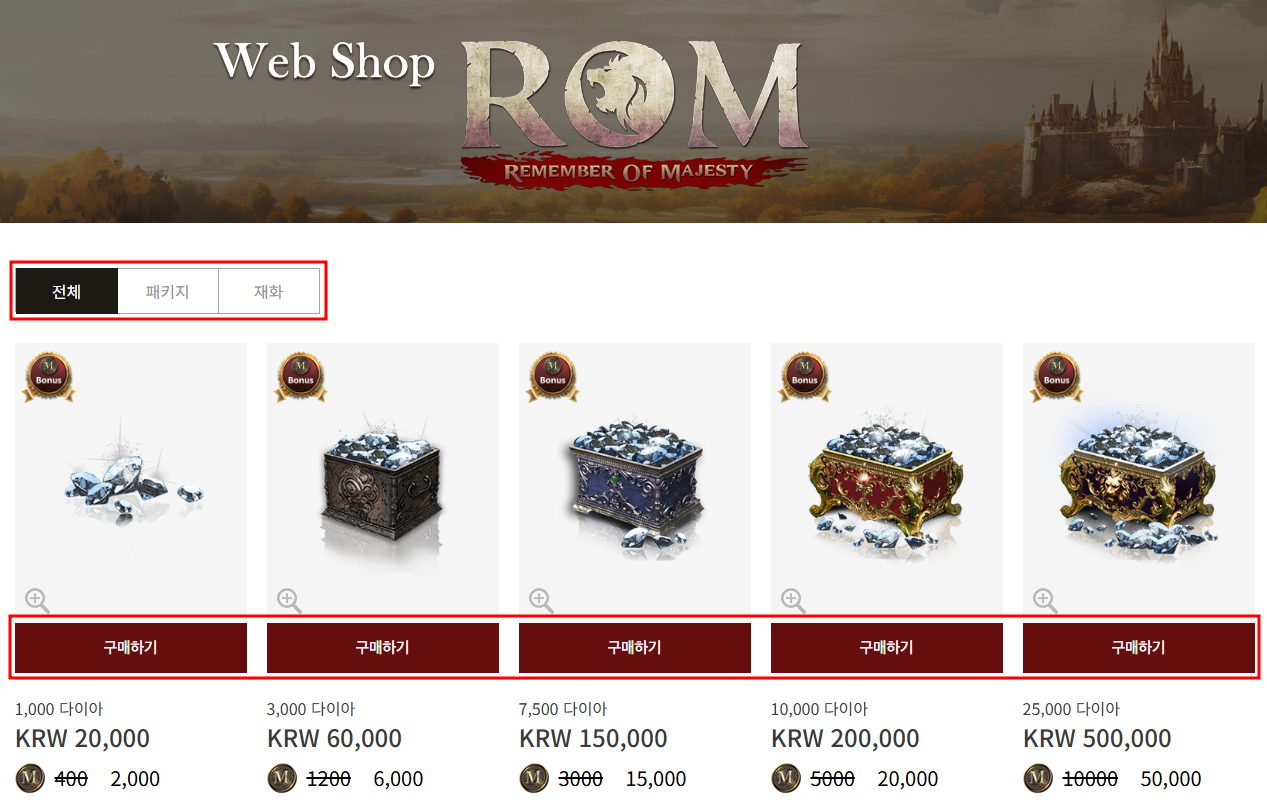Viewport: 1267px width, 809px height.
Task: Buy the 25,000 다이아 chest
Action: point(1139,648)
